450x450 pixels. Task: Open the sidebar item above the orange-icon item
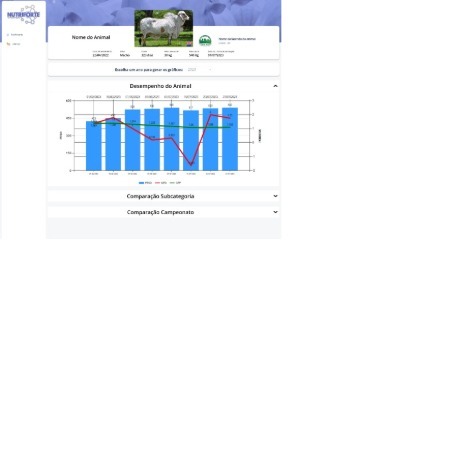tap(15, 35)
